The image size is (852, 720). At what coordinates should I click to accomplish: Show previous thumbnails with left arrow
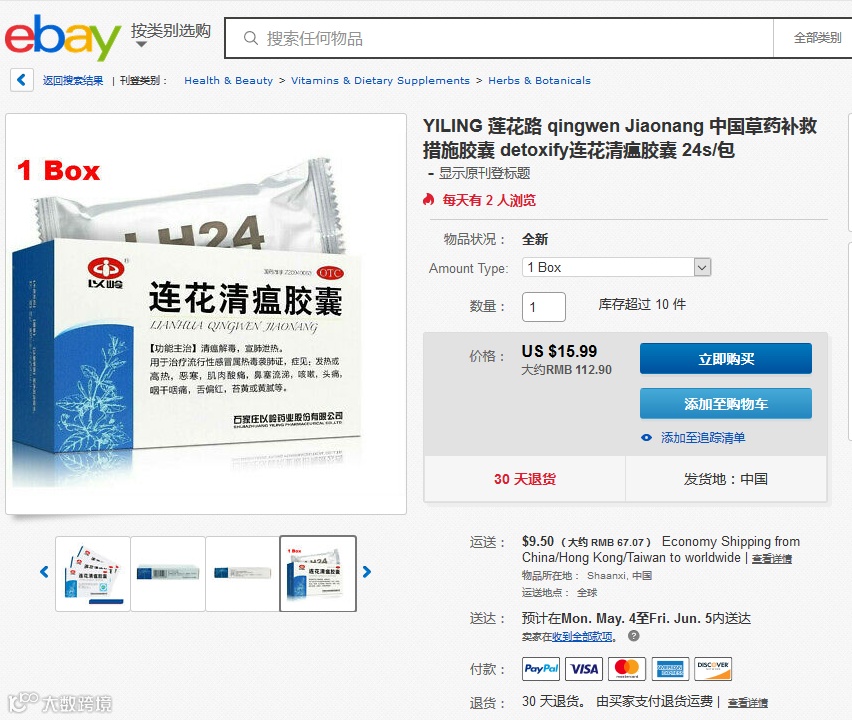pyautogui.click(x=45, y=572)
